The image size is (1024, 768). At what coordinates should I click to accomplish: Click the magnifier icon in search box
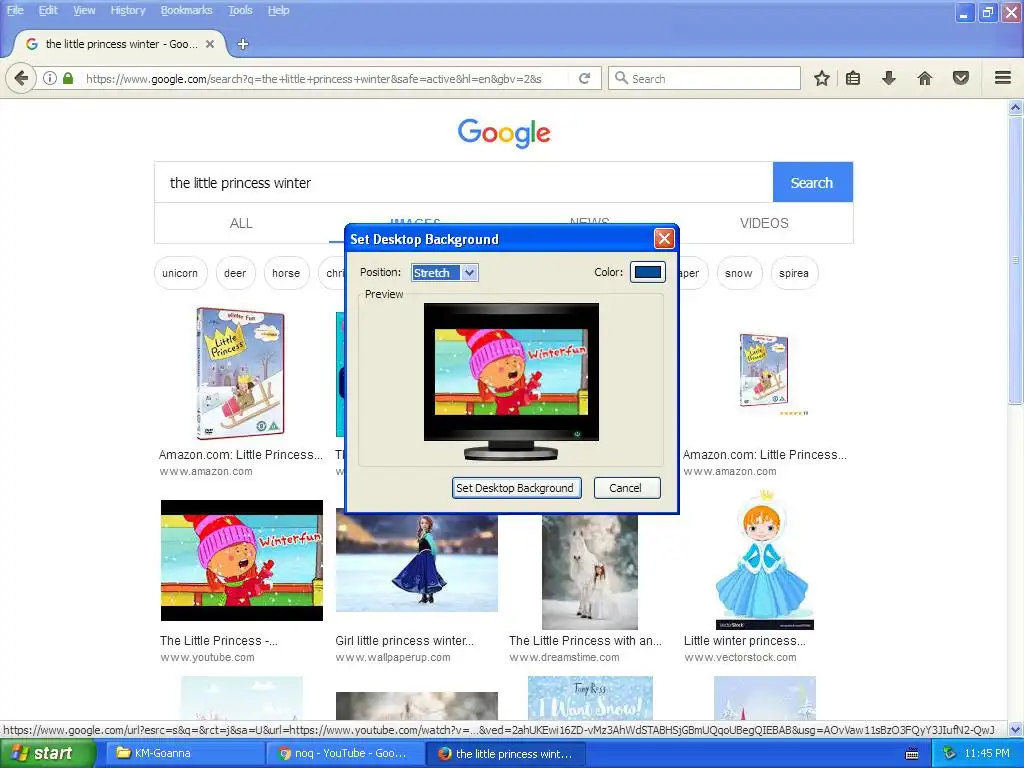click(622, 78)
